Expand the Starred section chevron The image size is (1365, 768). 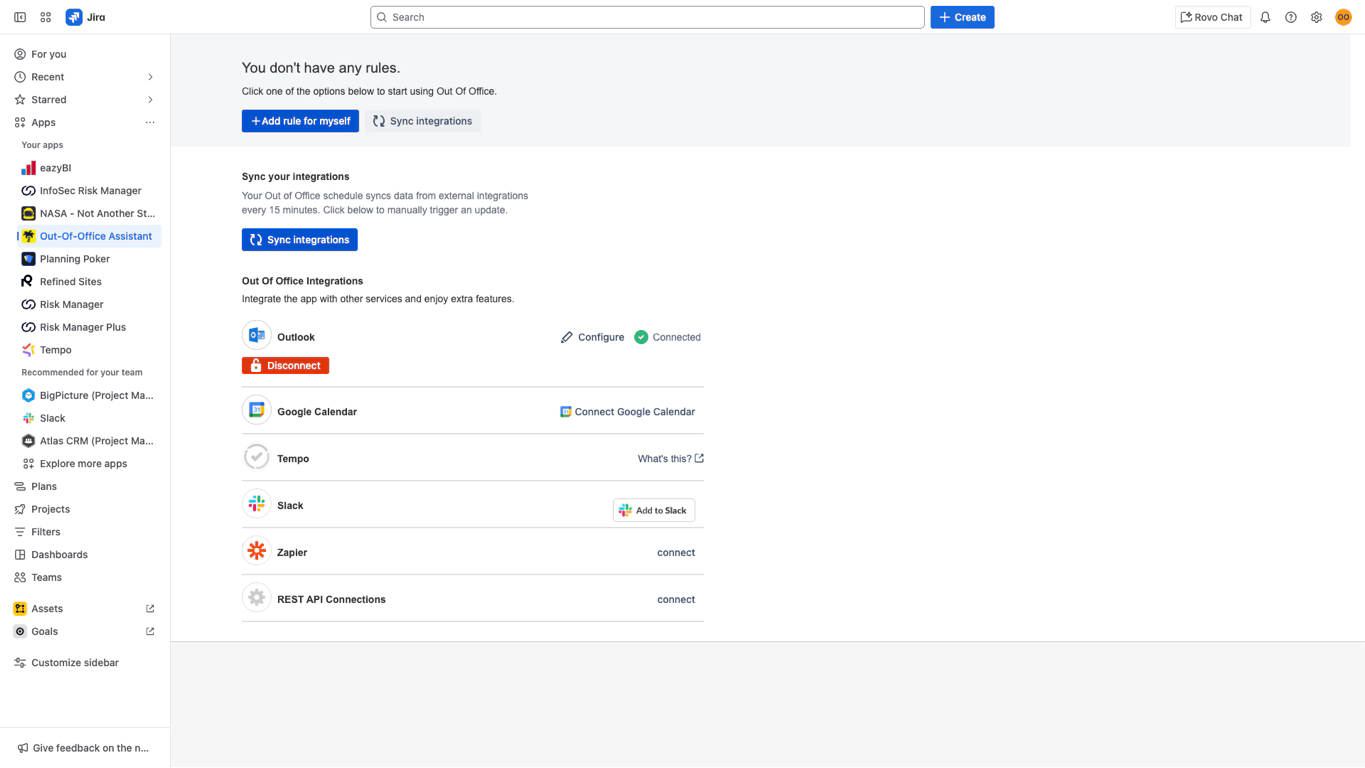150,100
